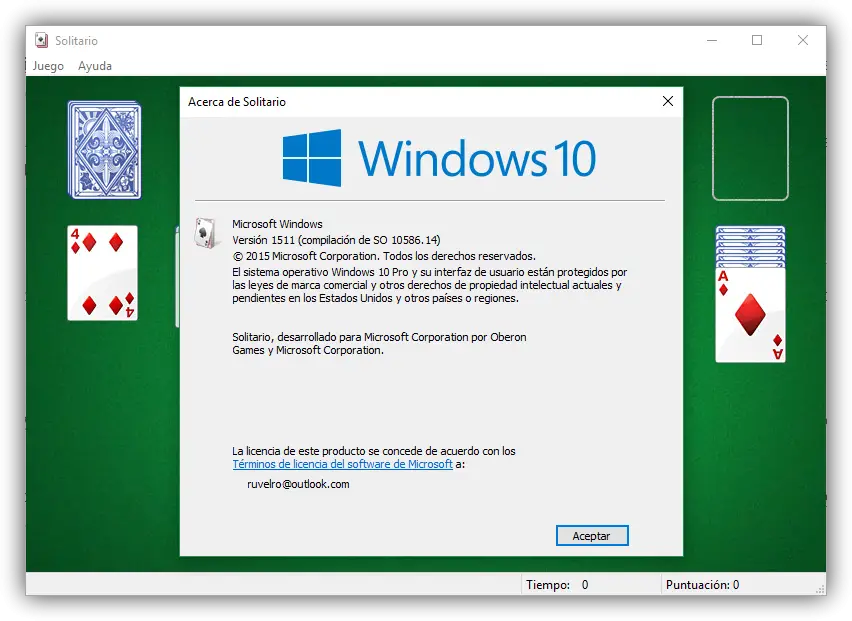Click the © 2015 Microsoft Corporation line

tap(384, 256)
